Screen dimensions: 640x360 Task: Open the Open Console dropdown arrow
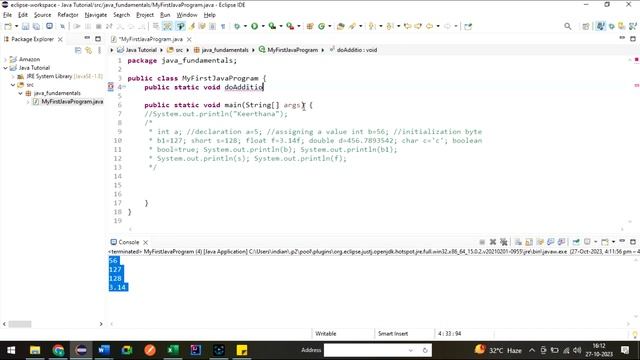click(x=613, y=242)
